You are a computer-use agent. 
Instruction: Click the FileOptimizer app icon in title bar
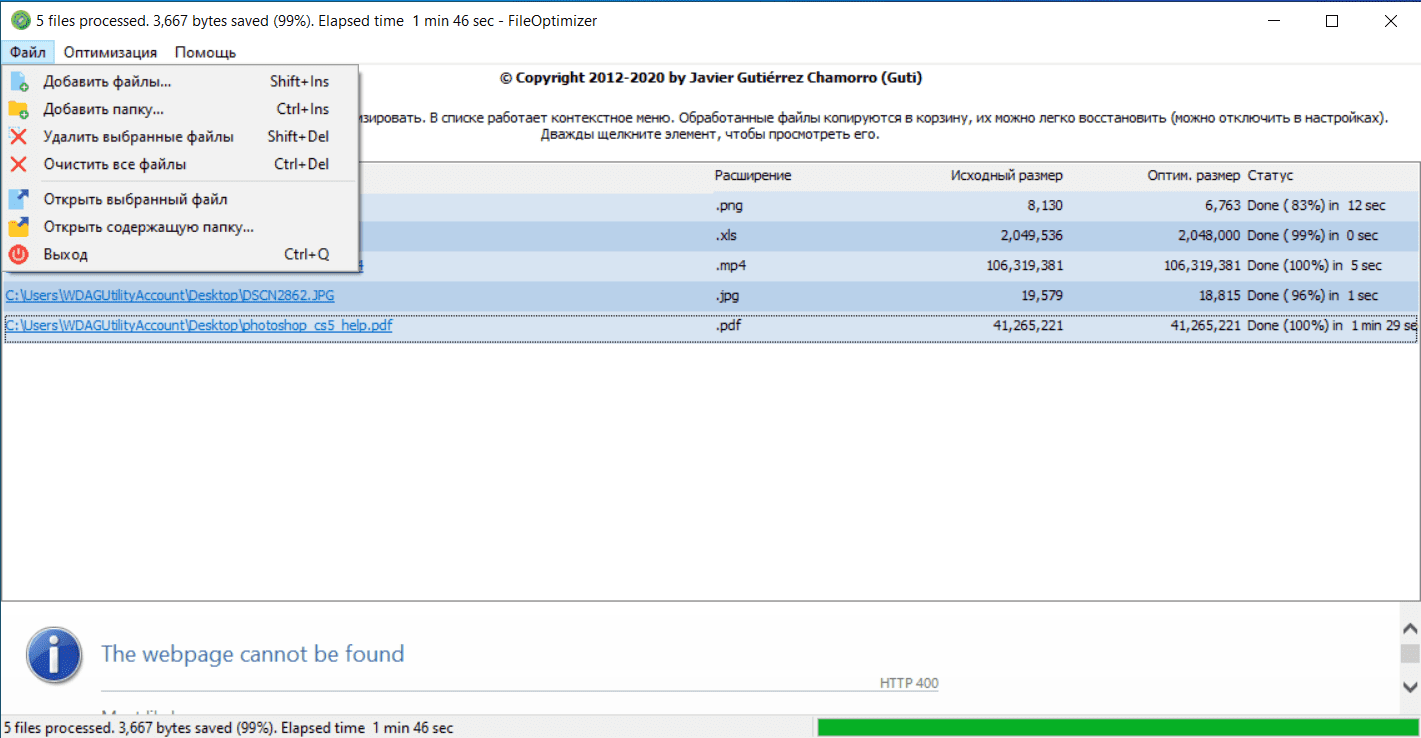(x=19, y=21)
